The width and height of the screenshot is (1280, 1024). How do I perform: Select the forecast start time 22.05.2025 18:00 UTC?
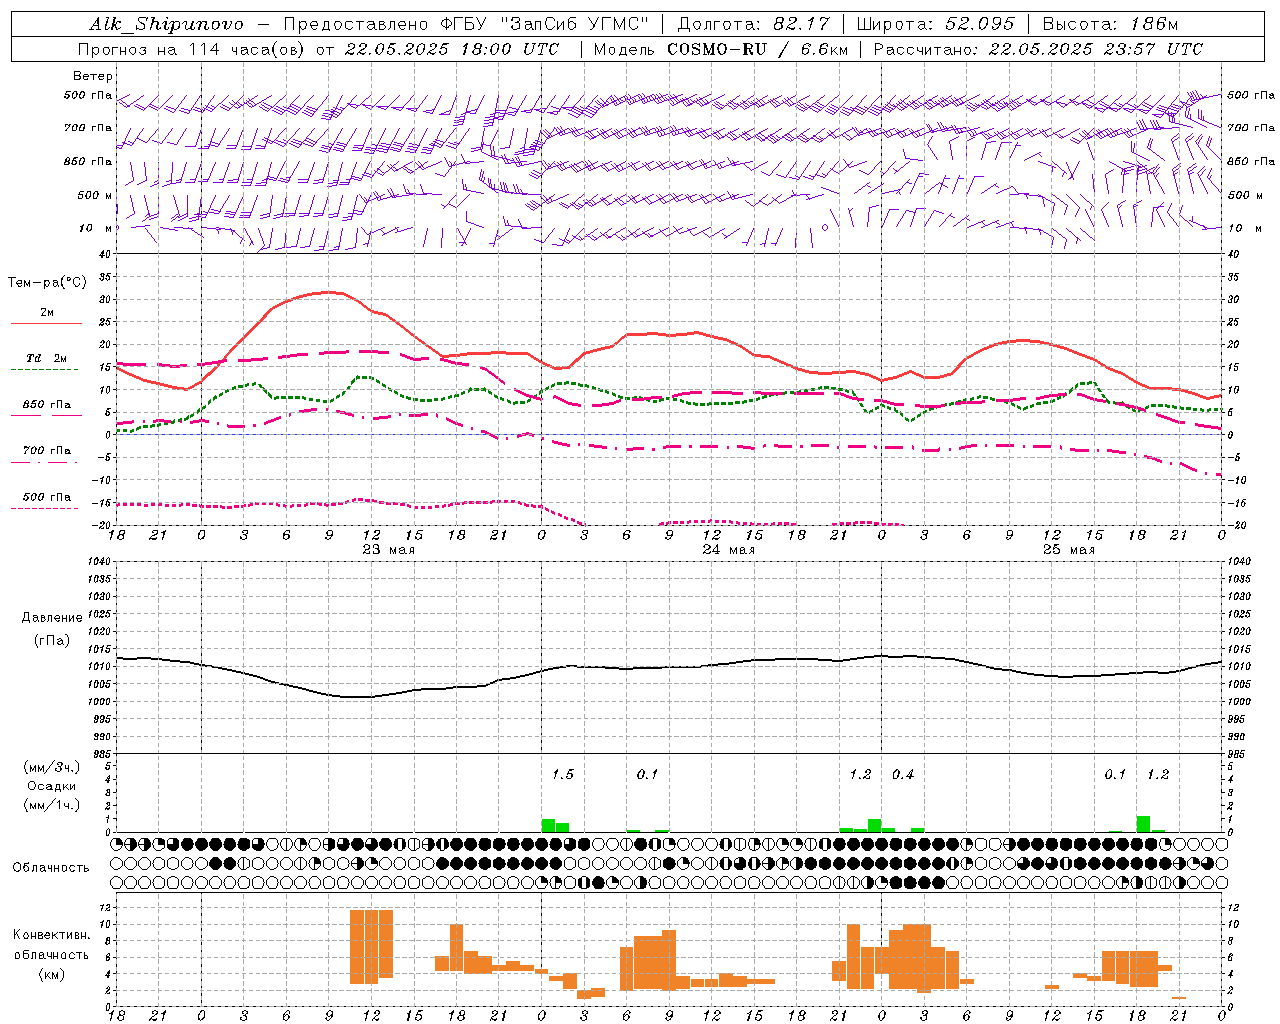tap(452, 49)
